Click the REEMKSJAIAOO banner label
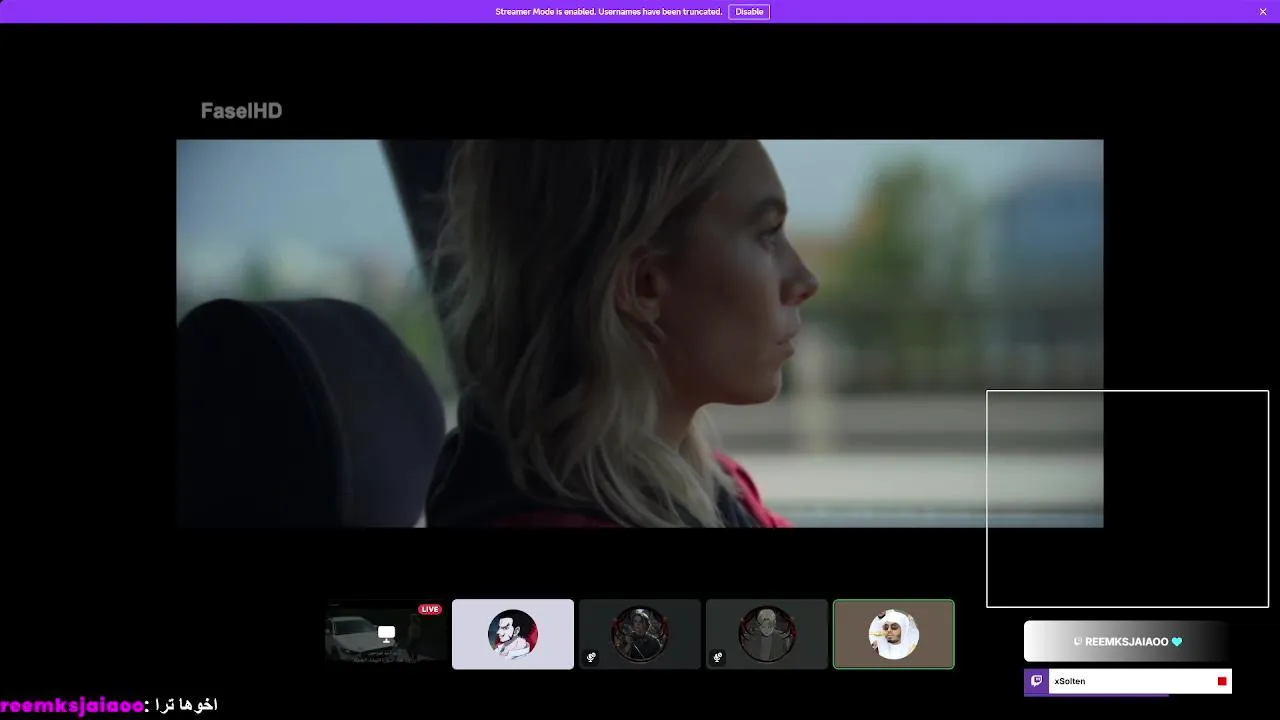1280x720 pixels. (x=1127, y=642)
